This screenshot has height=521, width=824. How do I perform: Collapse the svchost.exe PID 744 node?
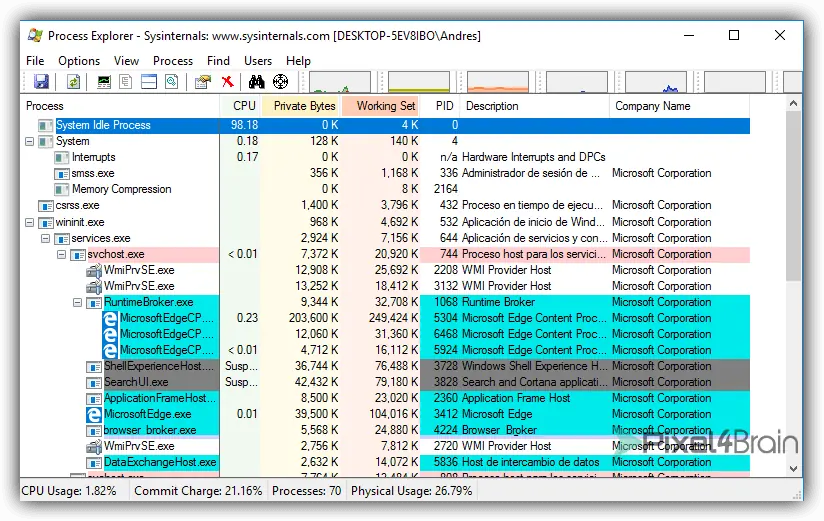click(x=61, y=254)
